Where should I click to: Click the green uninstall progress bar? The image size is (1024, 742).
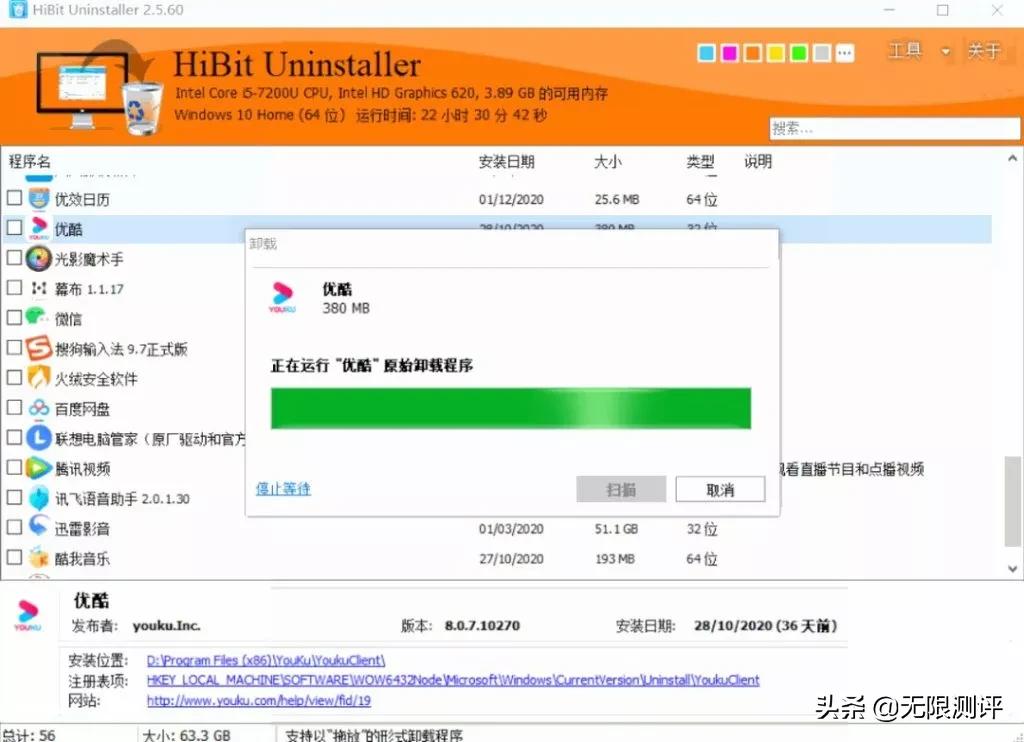click(511, 408)
